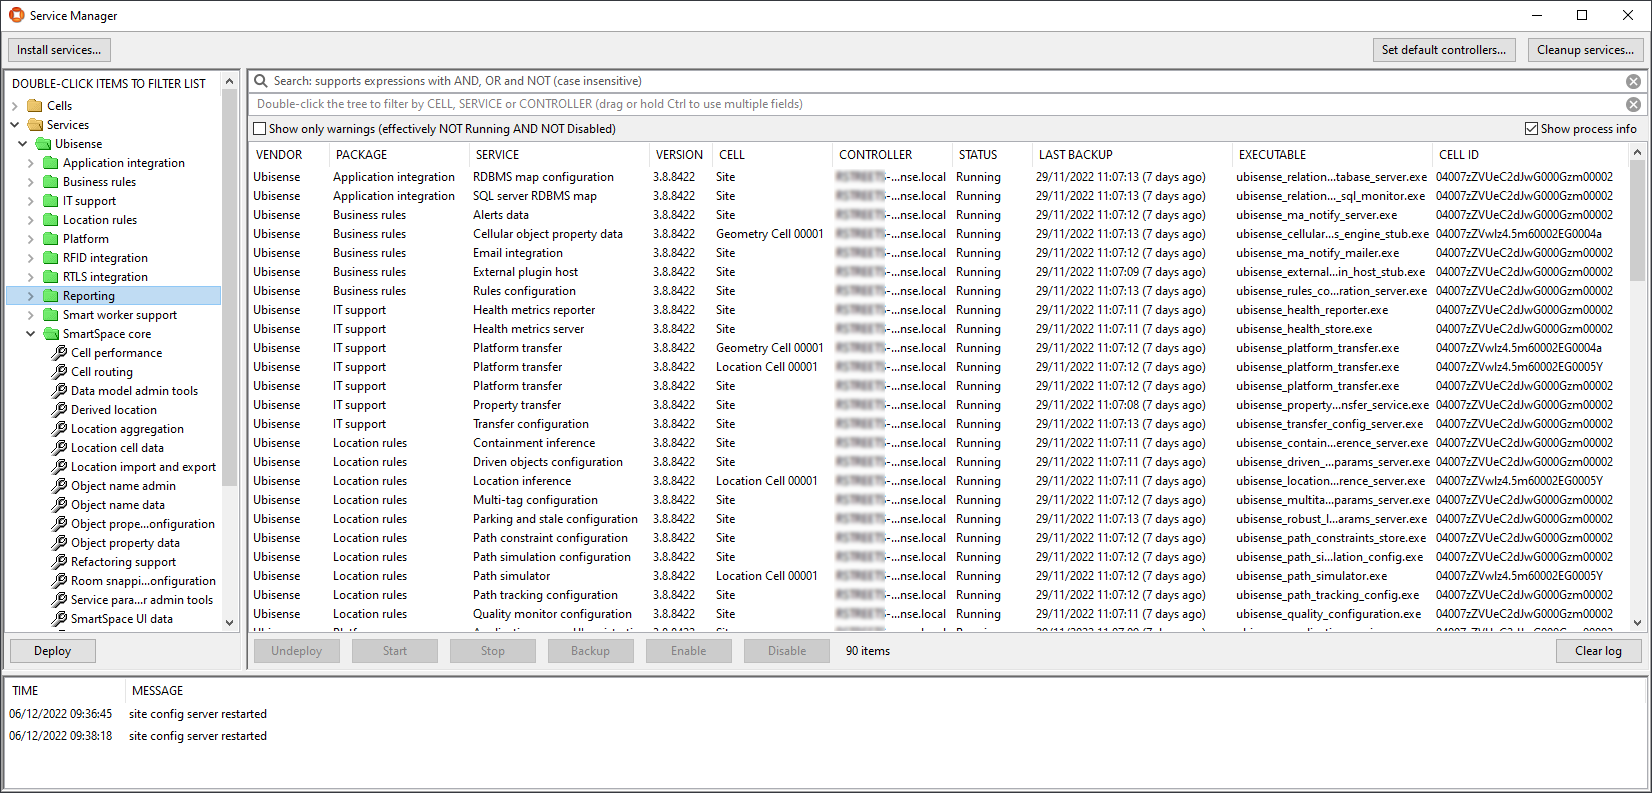Sort by the SERVICE column header
Image resolution: width=1652 pixels, height=793 pixels.
[559, 155]
